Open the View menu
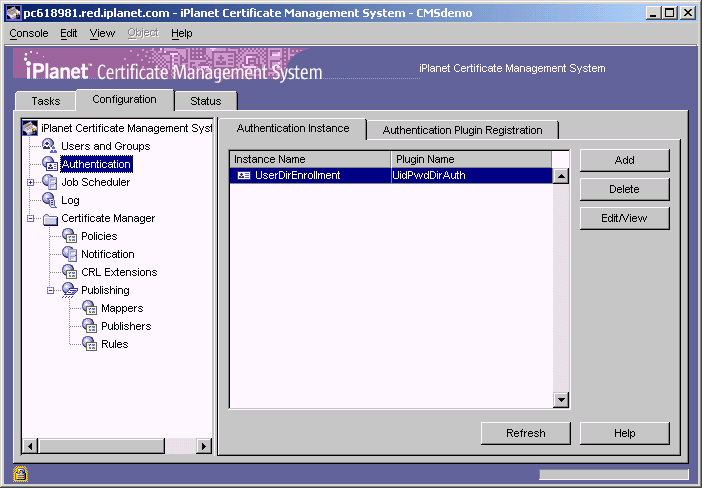The height and width of the screenshot is (488, 702). (x=102, y=34)
